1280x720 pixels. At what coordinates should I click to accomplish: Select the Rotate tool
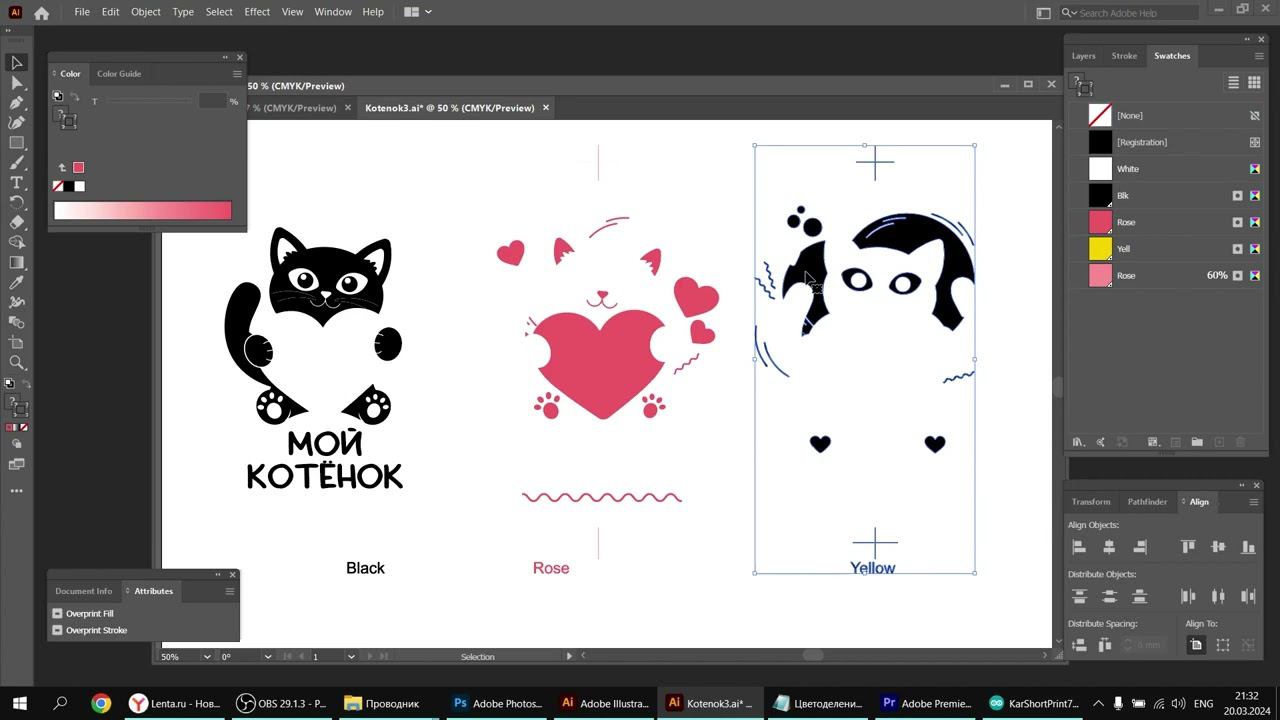coord(17,203)
